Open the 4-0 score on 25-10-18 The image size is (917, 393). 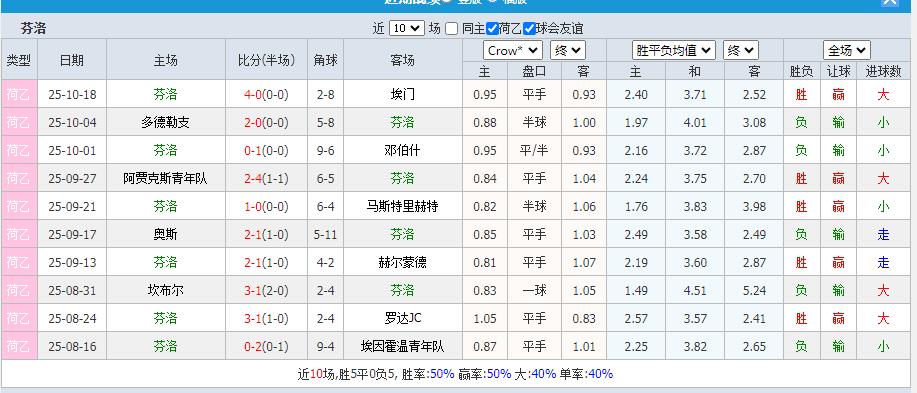coord(252,94)
